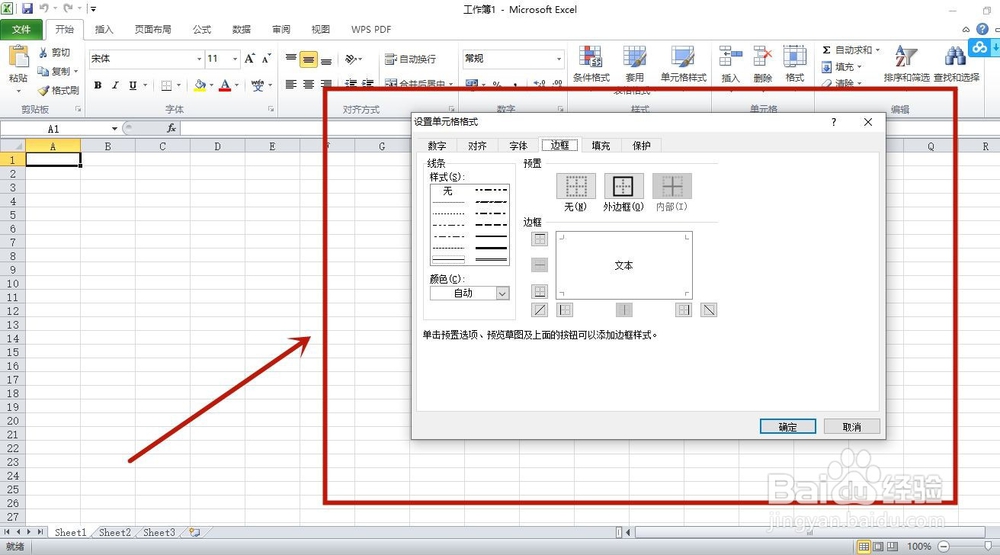
Task: Click the Save icon in quick access toolbar
Action: (x=27, y=9)
